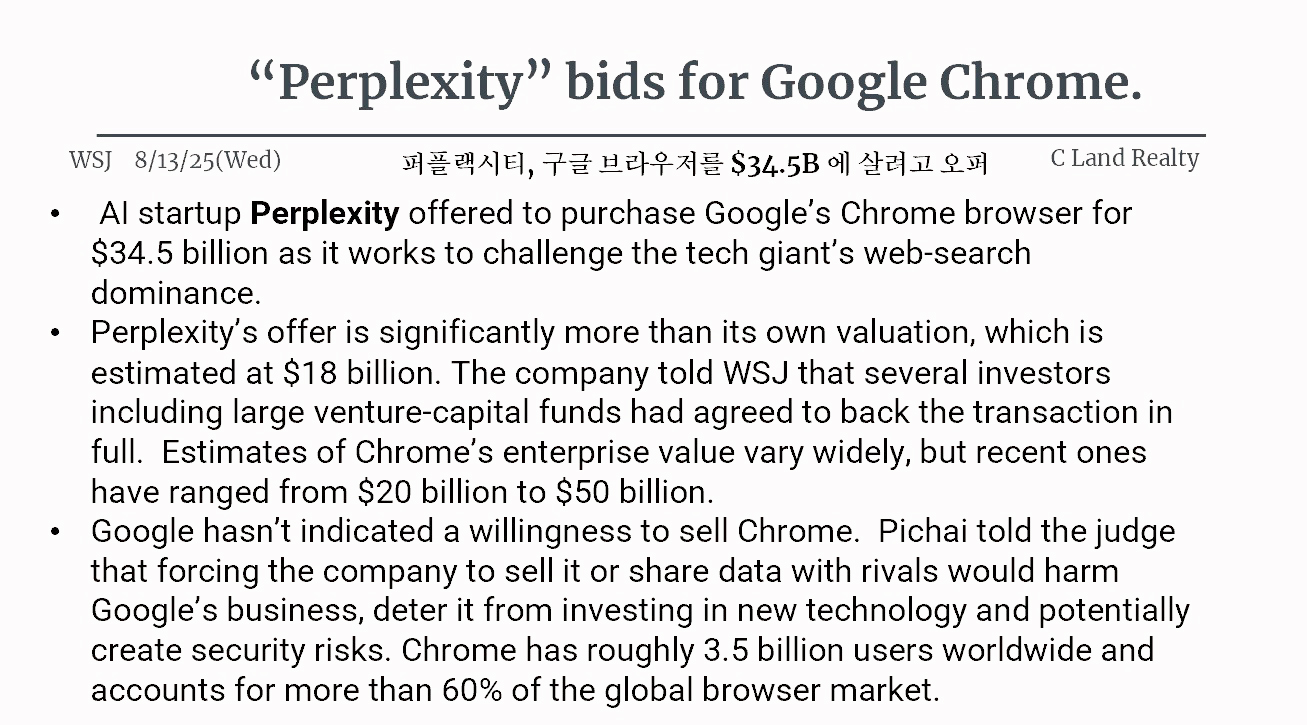Click the bold word Perplexity in first bullet

[325, 214]
